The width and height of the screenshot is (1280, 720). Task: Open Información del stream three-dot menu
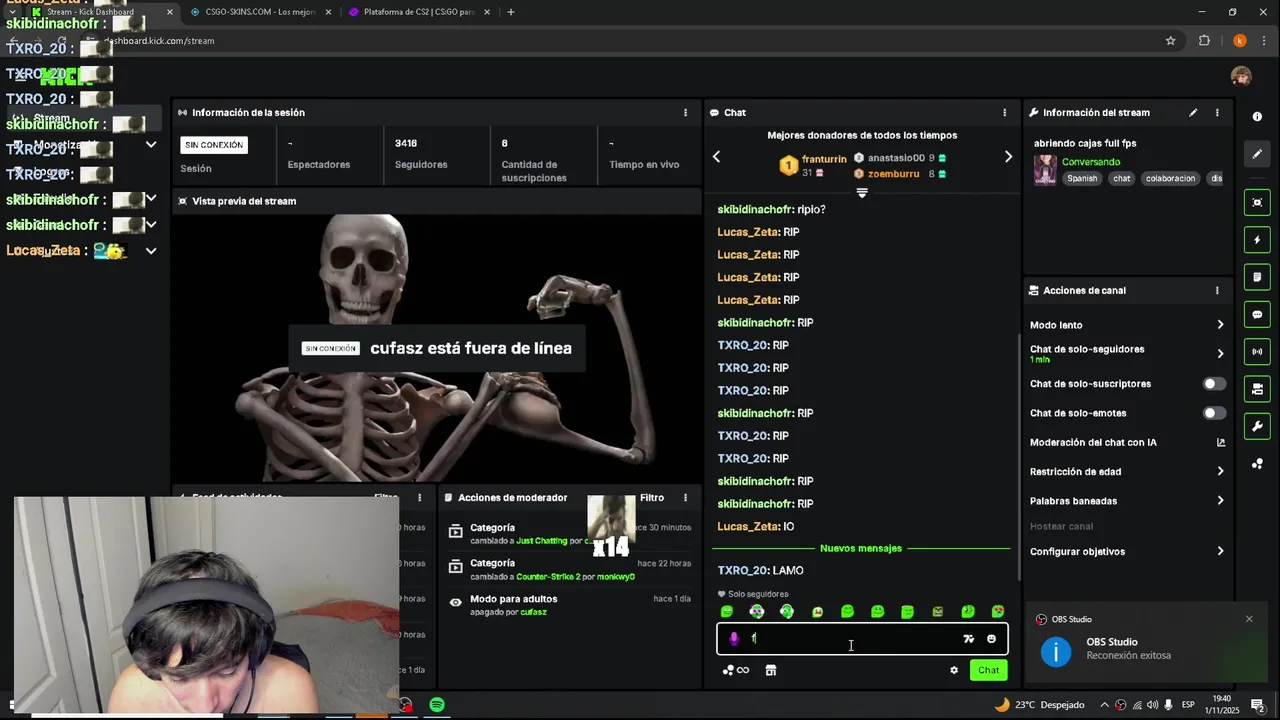pos(1217,113)
